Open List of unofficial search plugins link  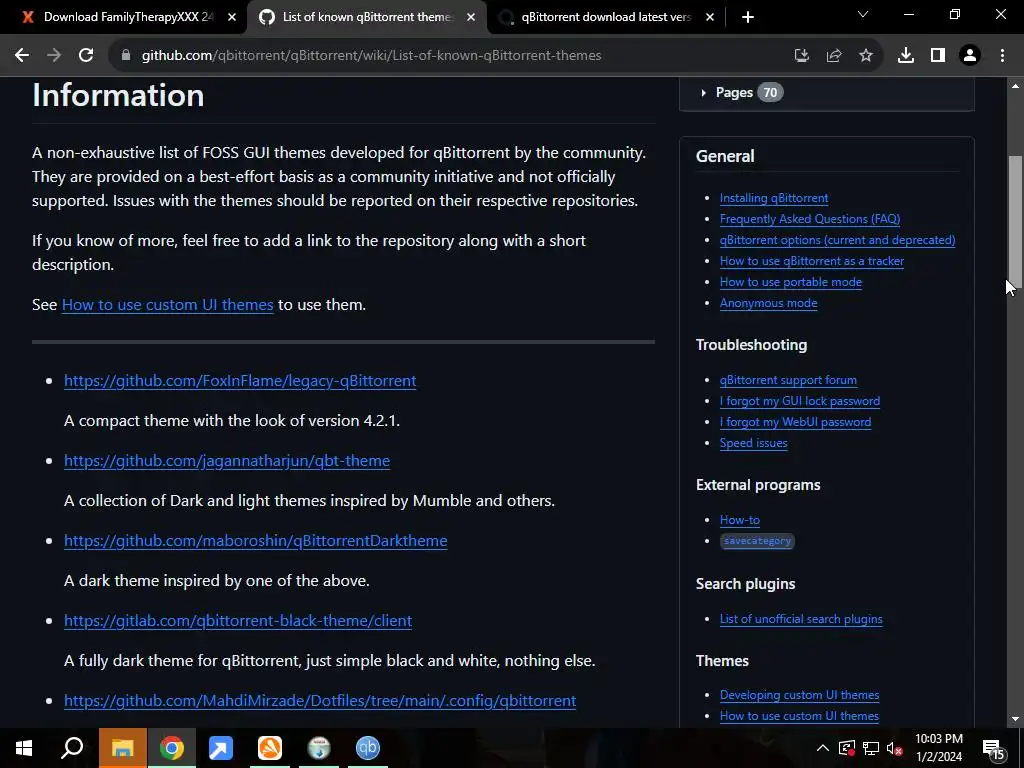[x=801, y=619]
